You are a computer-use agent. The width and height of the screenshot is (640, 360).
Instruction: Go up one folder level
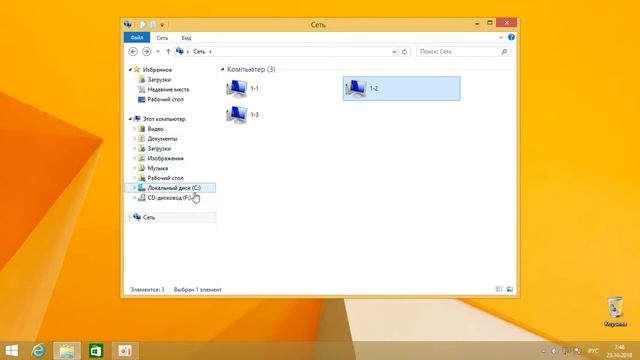[168, 52]
